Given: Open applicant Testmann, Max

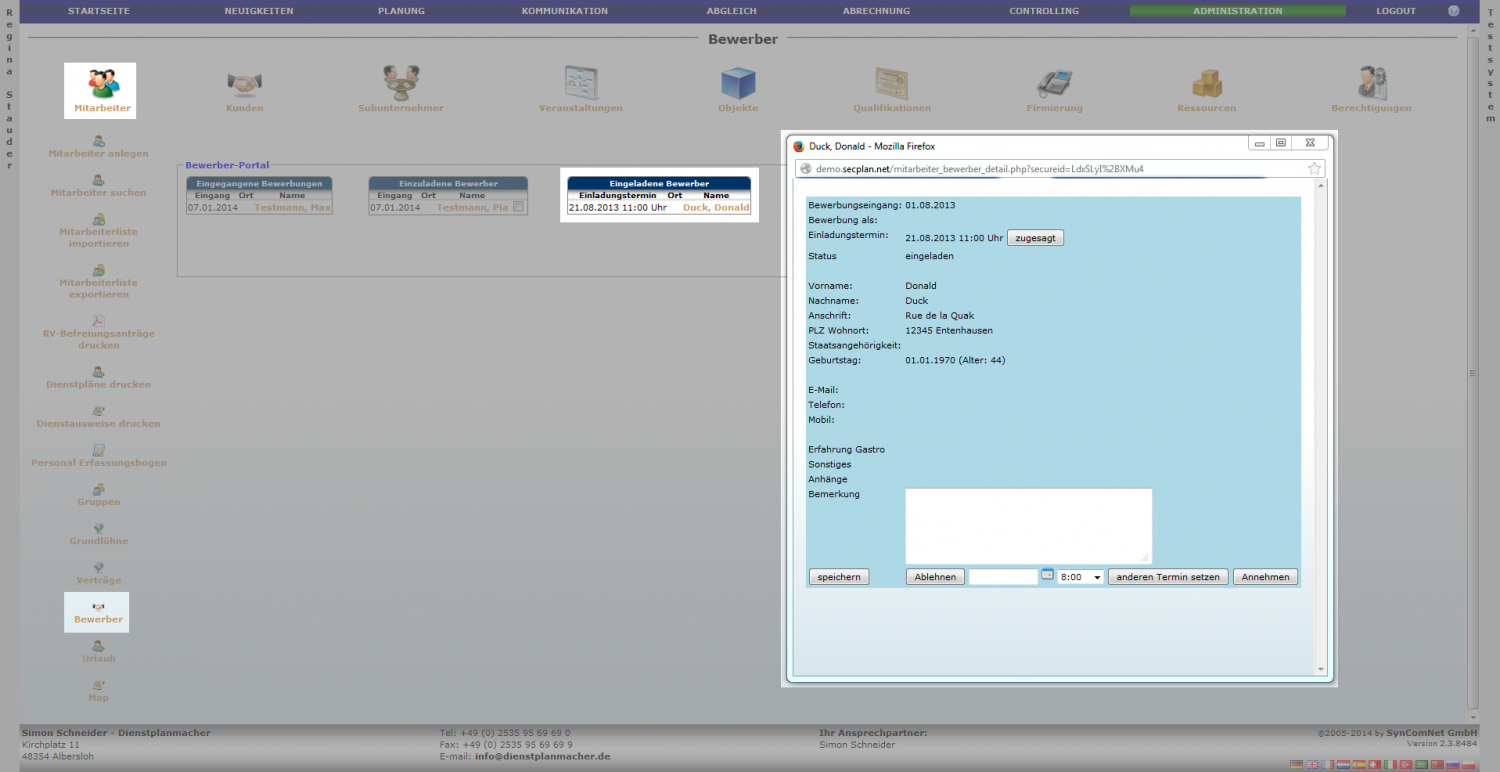Looking at the screenshot, I should (292, 207).
